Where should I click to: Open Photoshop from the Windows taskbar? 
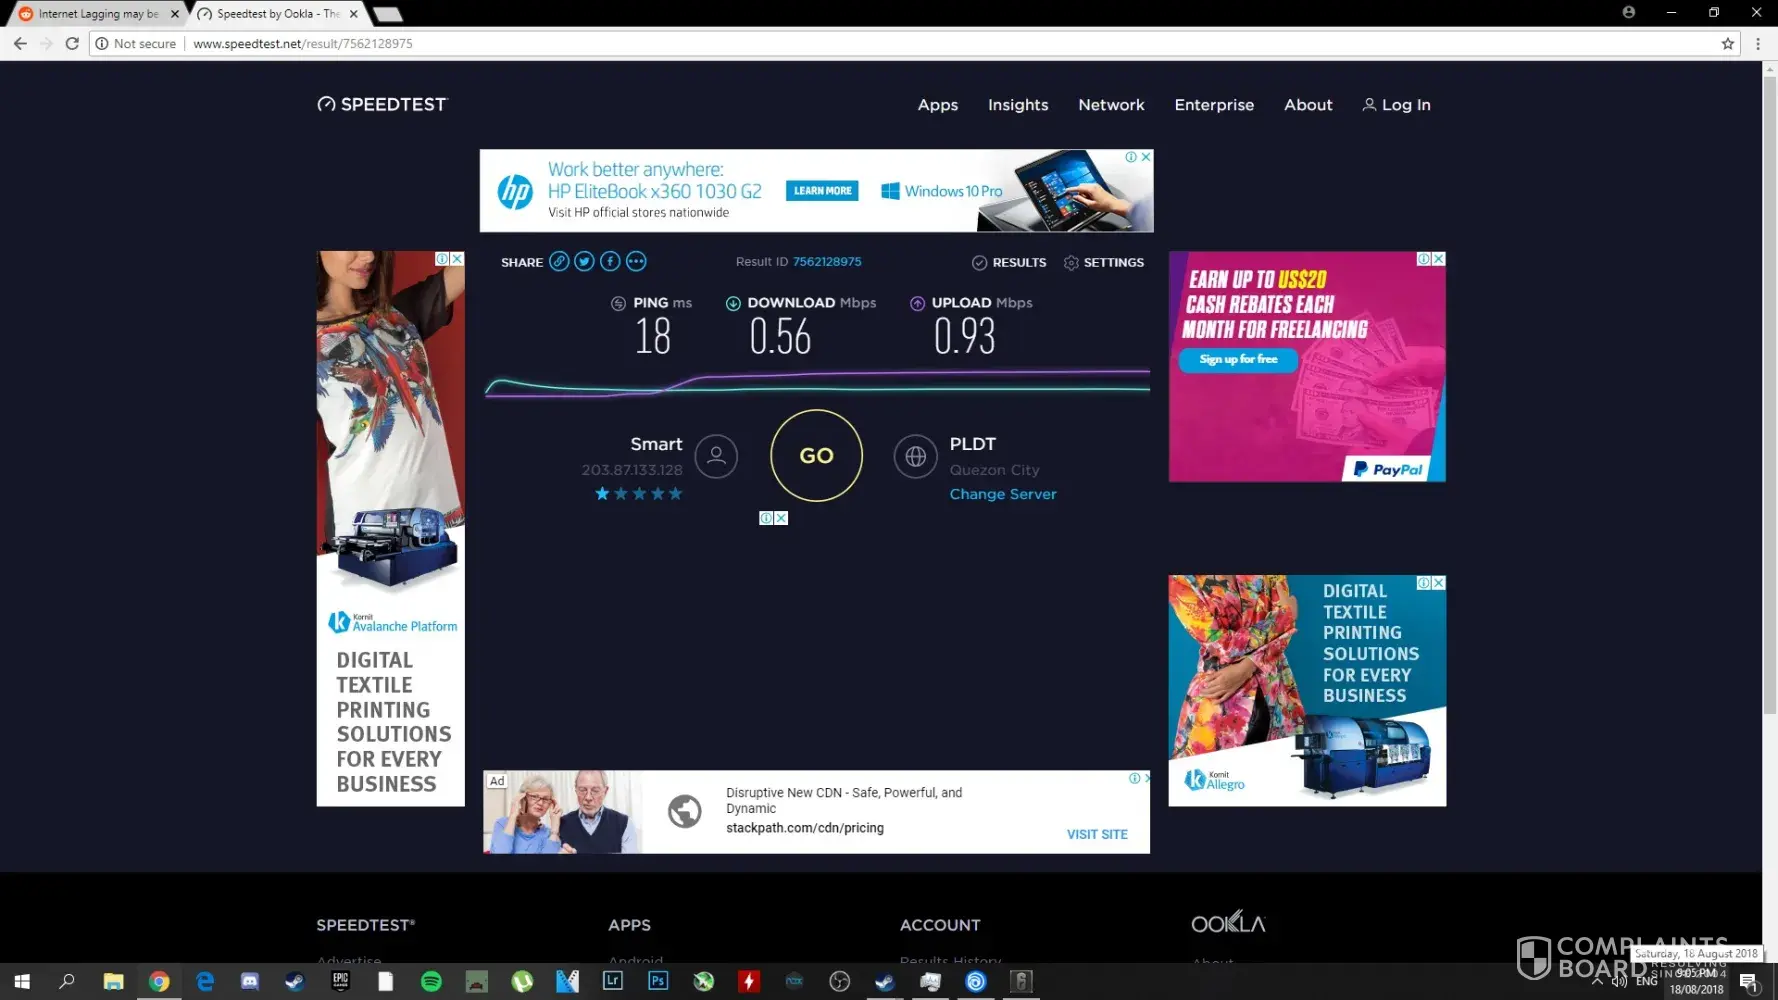pyautogui.click(x=658, y=981)
